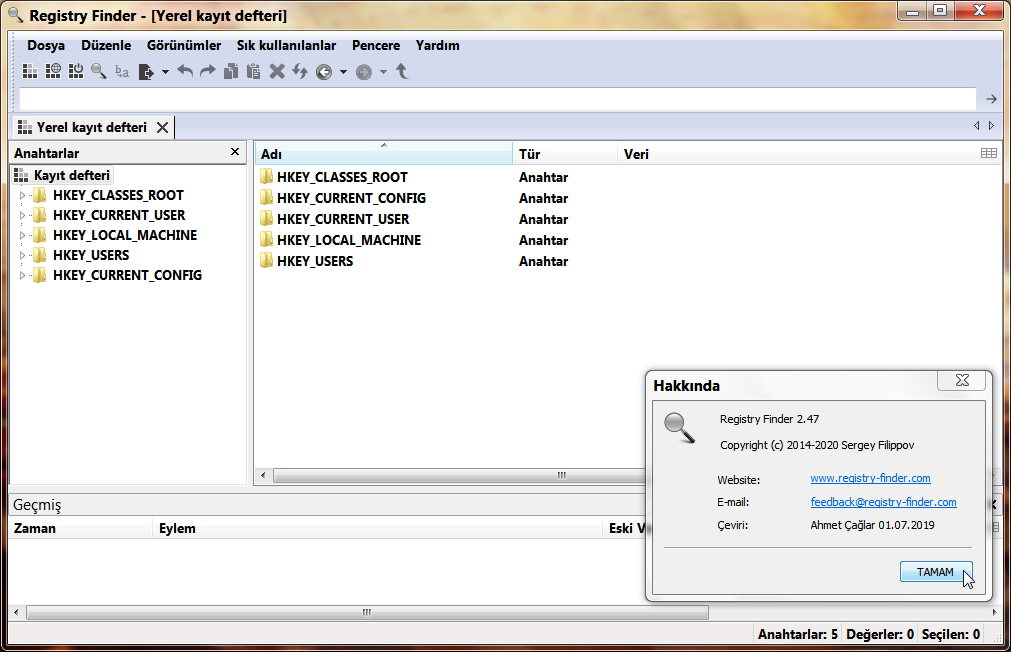
Task: Close the Yerel kayıt defteri tab
Action: 162,128
